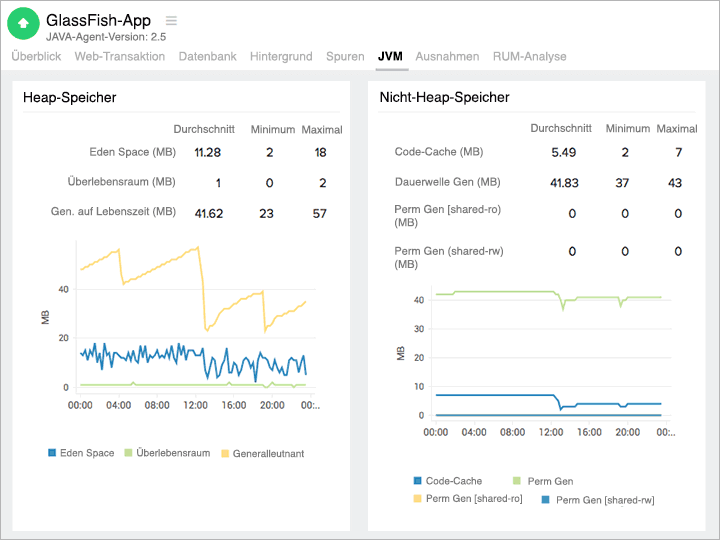Click the Perm Gen green legend swatch
This screenshot has width=720, height=540.
pyautogui.click(x=516, y=481)
